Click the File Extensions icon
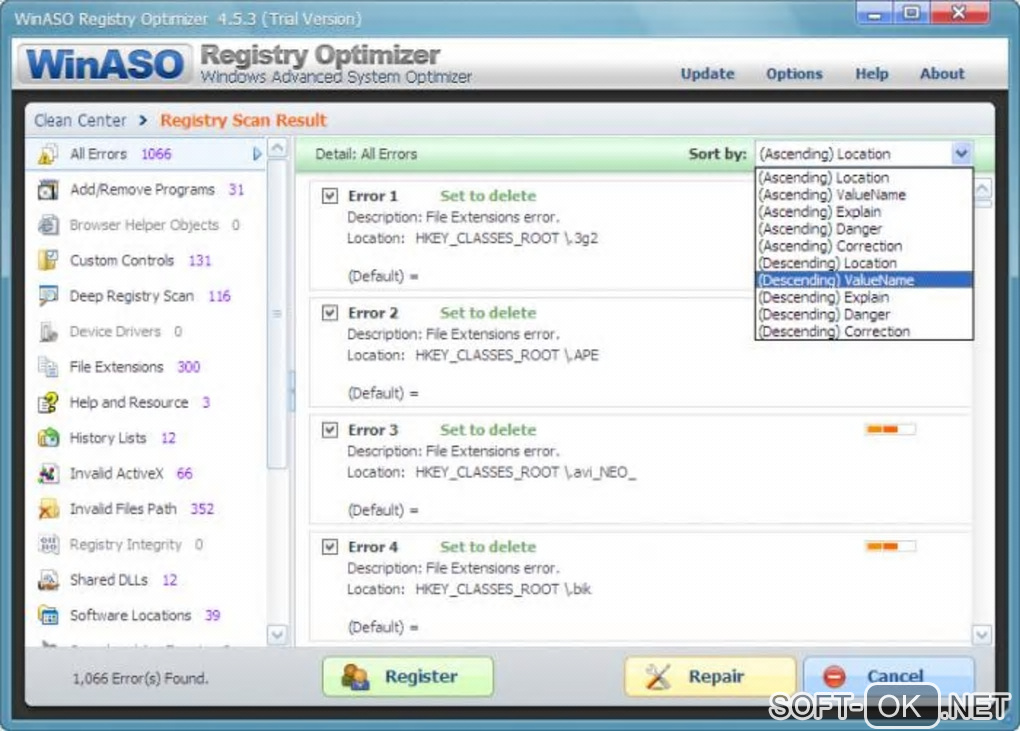 click(x=48, y=367)
